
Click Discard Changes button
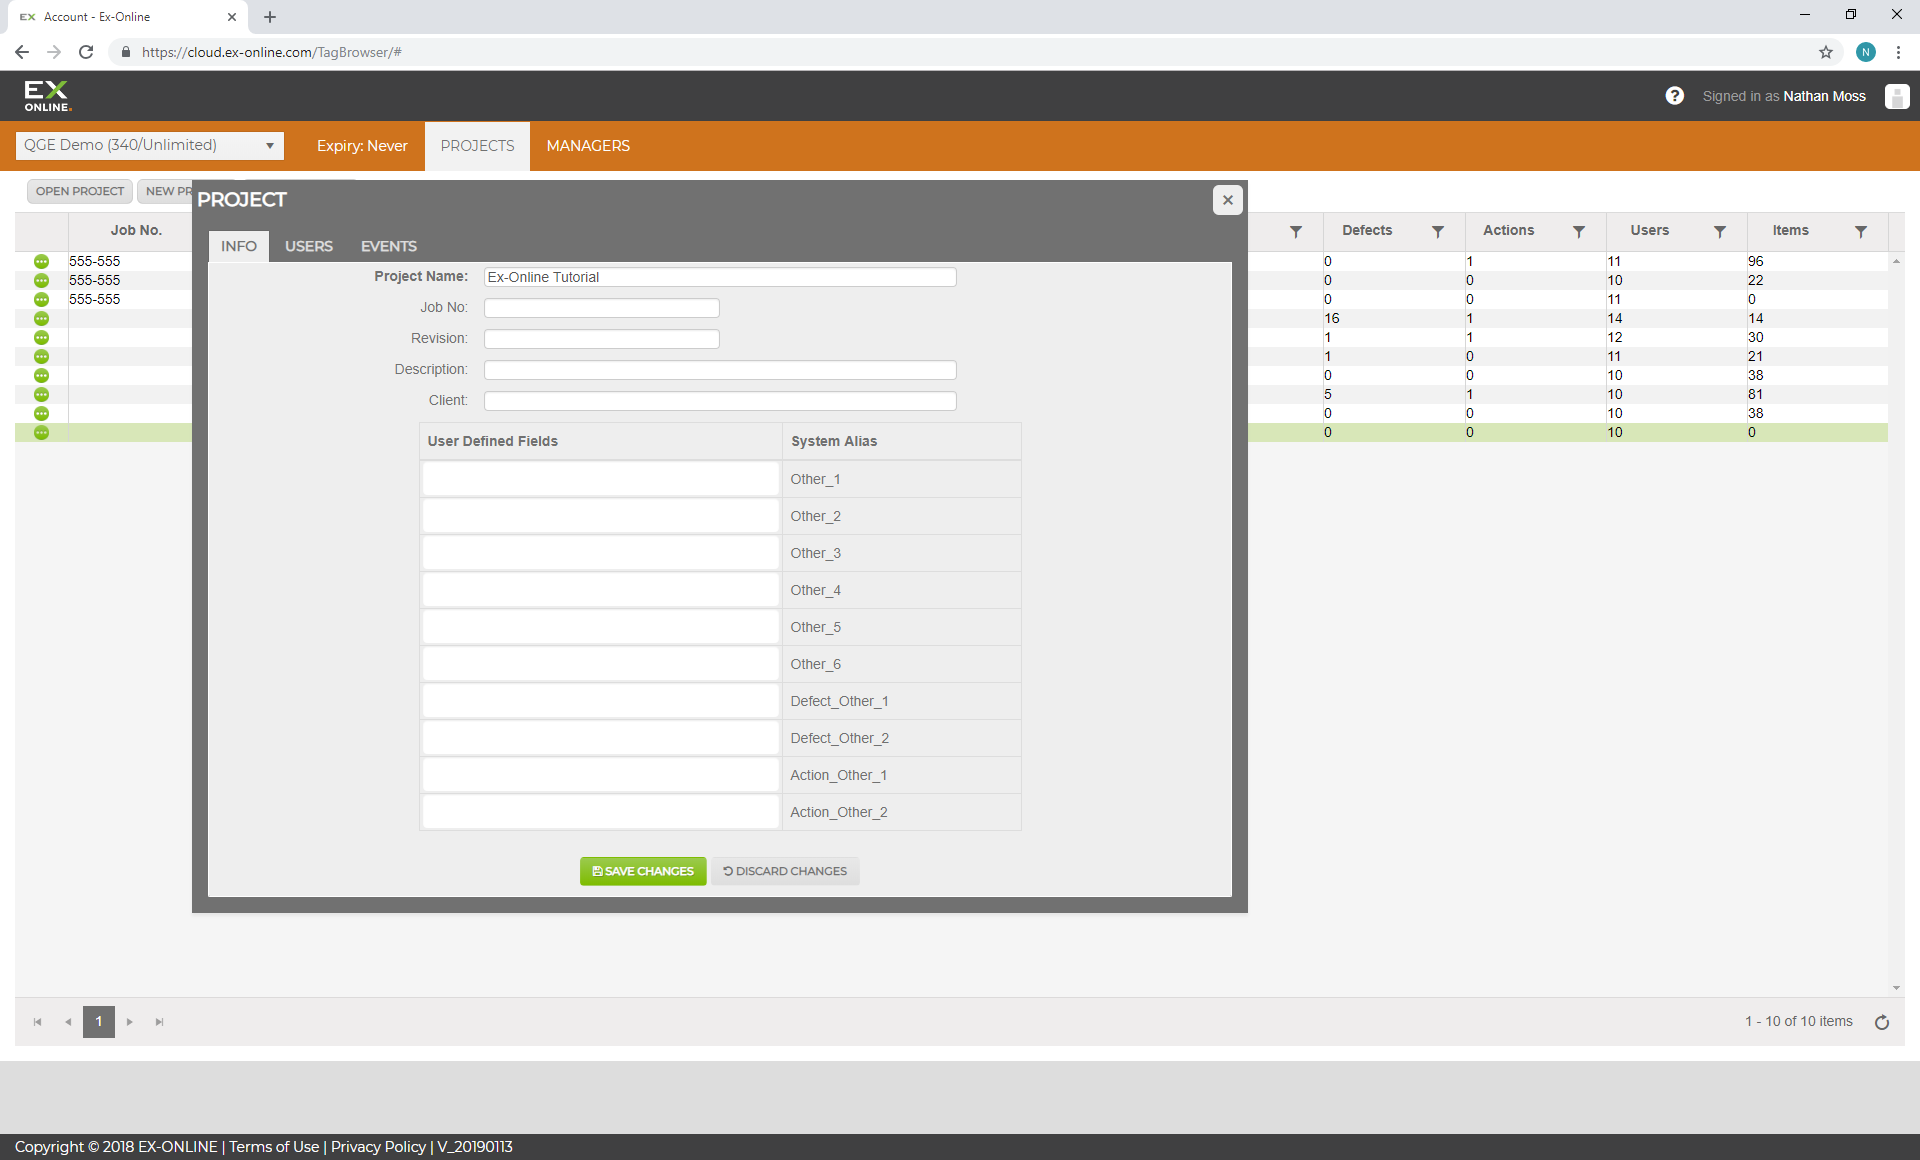tap(785, 871)
